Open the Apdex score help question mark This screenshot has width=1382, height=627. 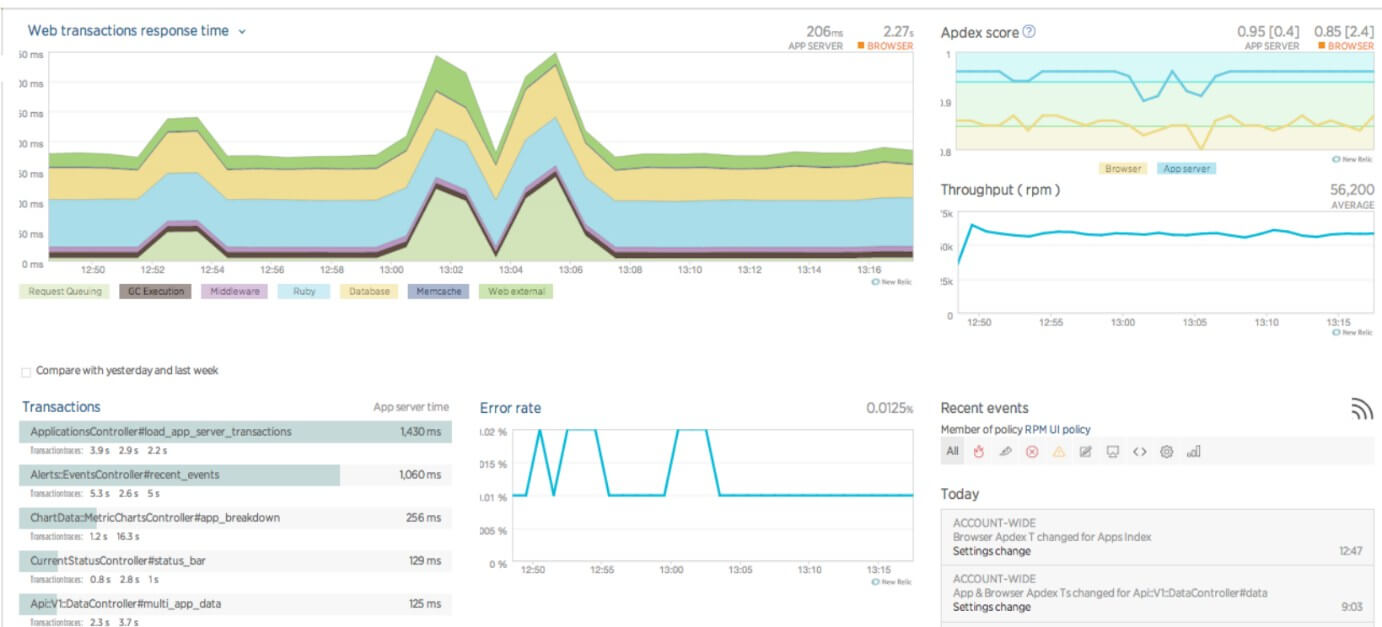pos(1029,32)
